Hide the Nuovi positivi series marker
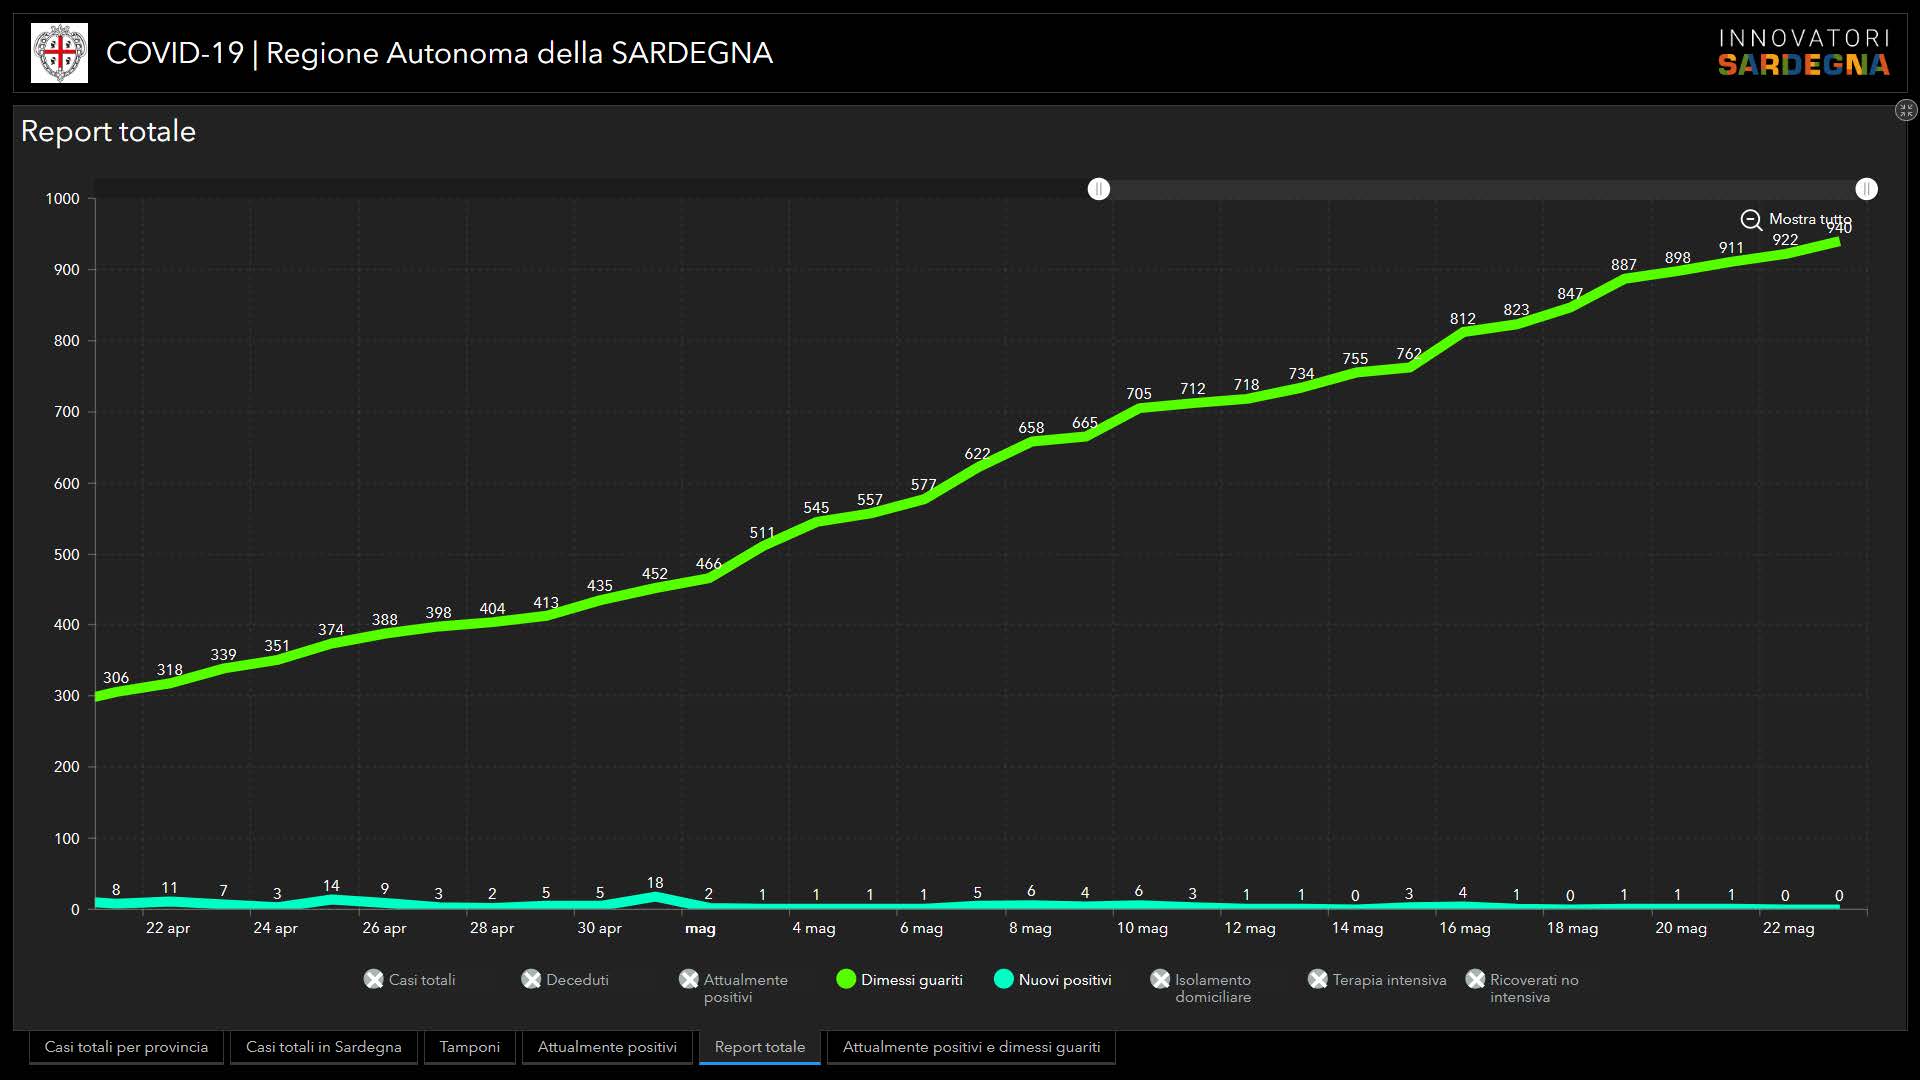Image resolution: width=1920 pixels, height=1080 pixels. point(1003,980)
